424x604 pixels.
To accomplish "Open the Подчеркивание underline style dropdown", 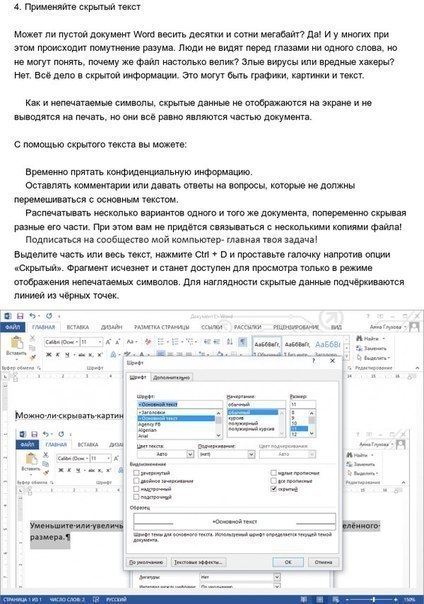I will 251,454.
